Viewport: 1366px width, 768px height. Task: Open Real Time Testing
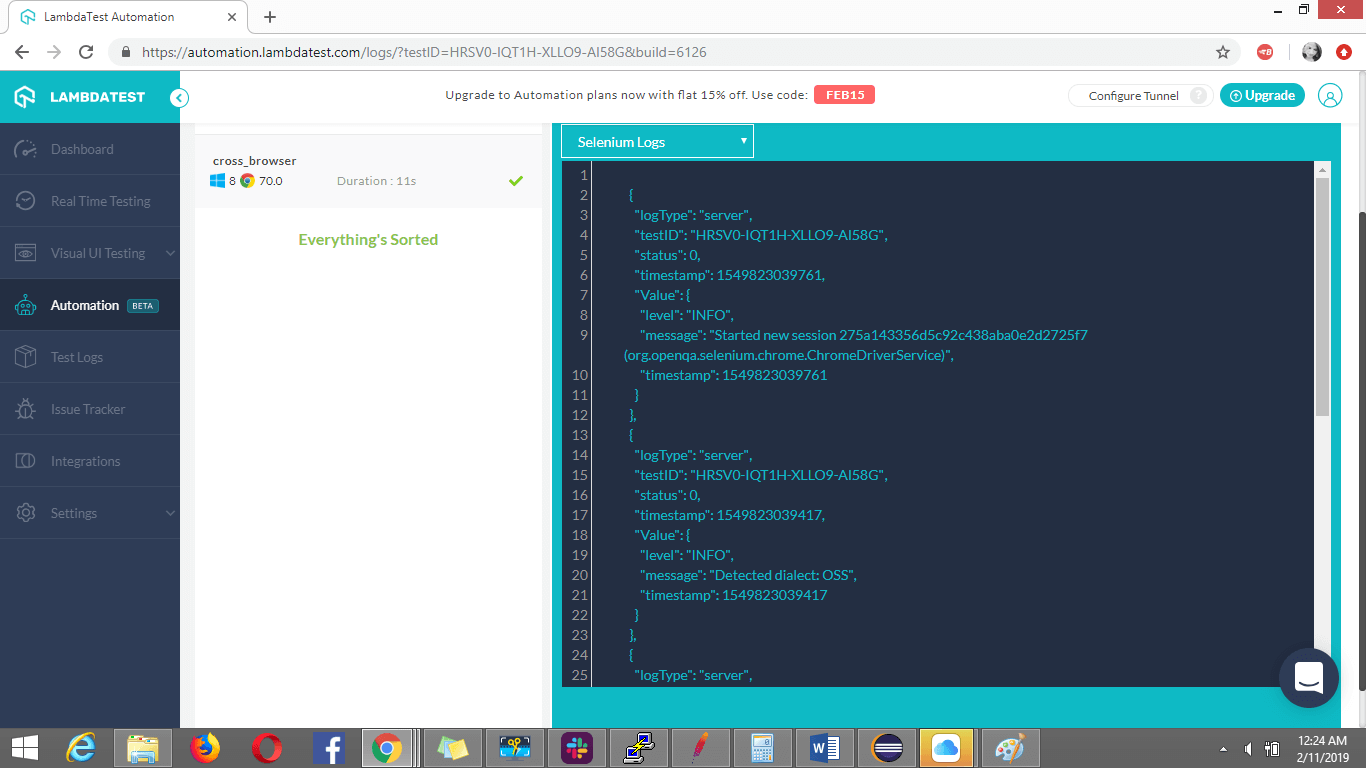(101, 201)
